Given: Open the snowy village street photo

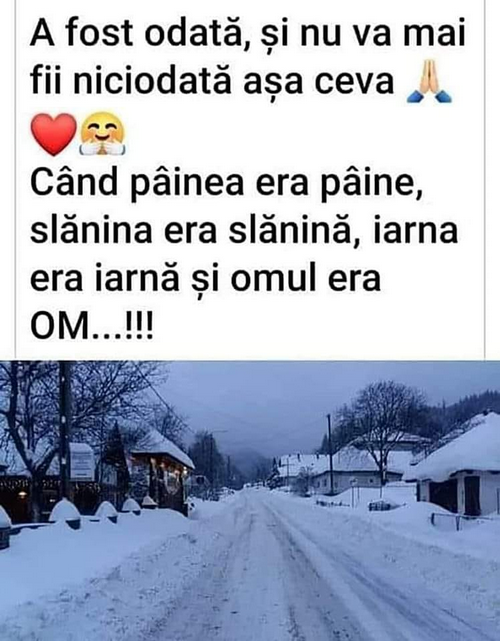Looking at the screenshot, I should click(250, 501).
